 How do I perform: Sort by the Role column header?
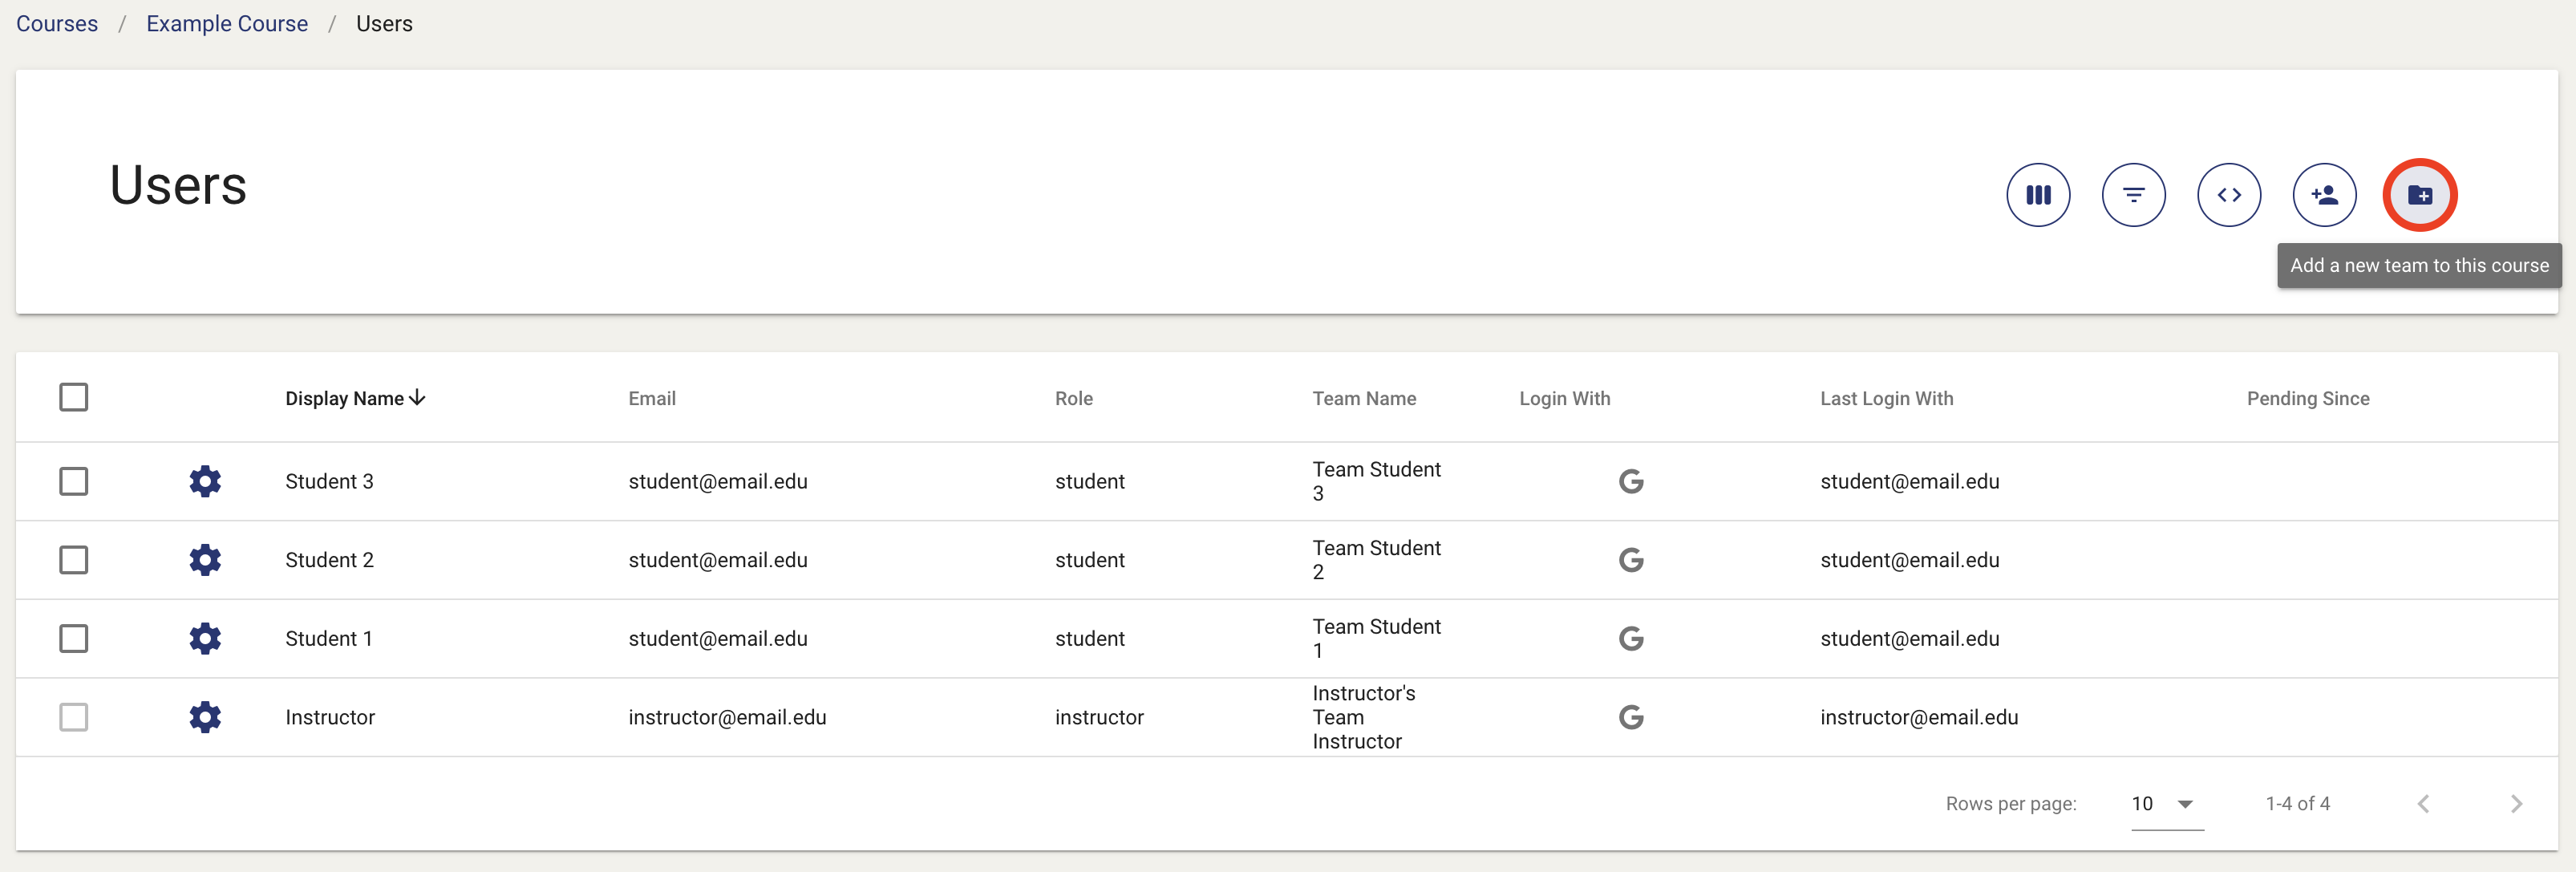click(1073, 398)
